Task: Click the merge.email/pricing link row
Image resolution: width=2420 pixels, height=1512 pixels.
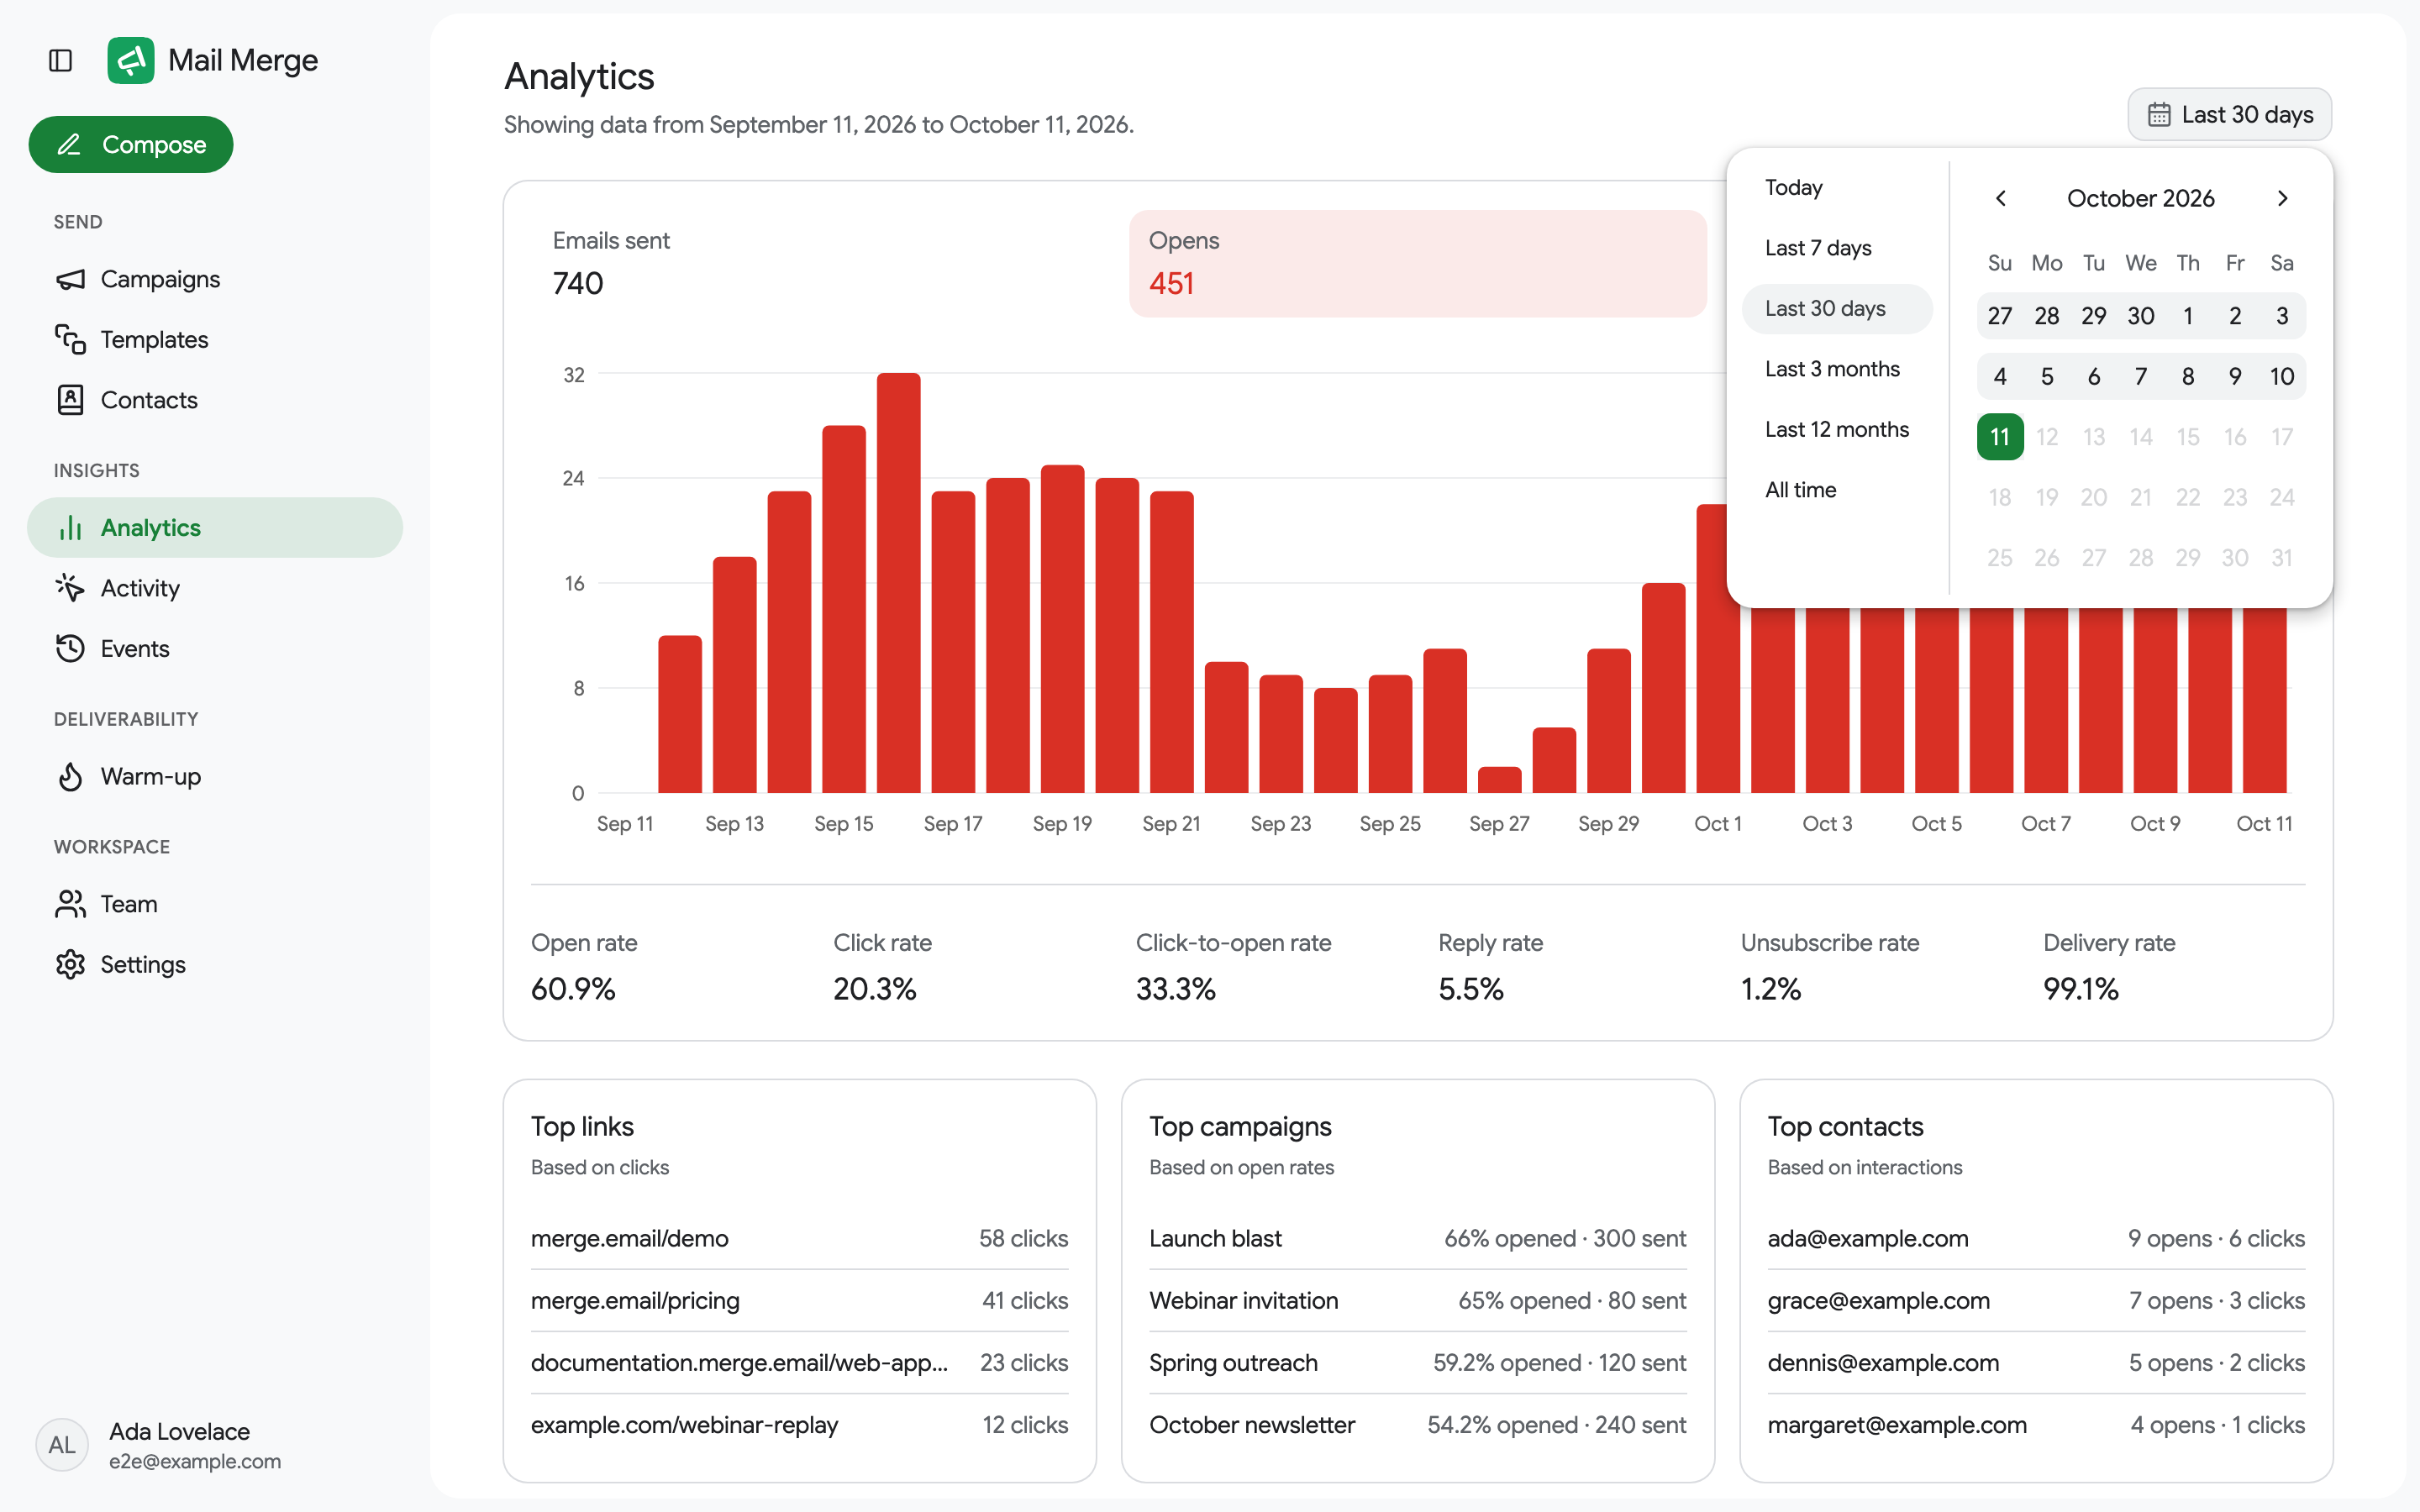Action: click(x=799, y=1300)
